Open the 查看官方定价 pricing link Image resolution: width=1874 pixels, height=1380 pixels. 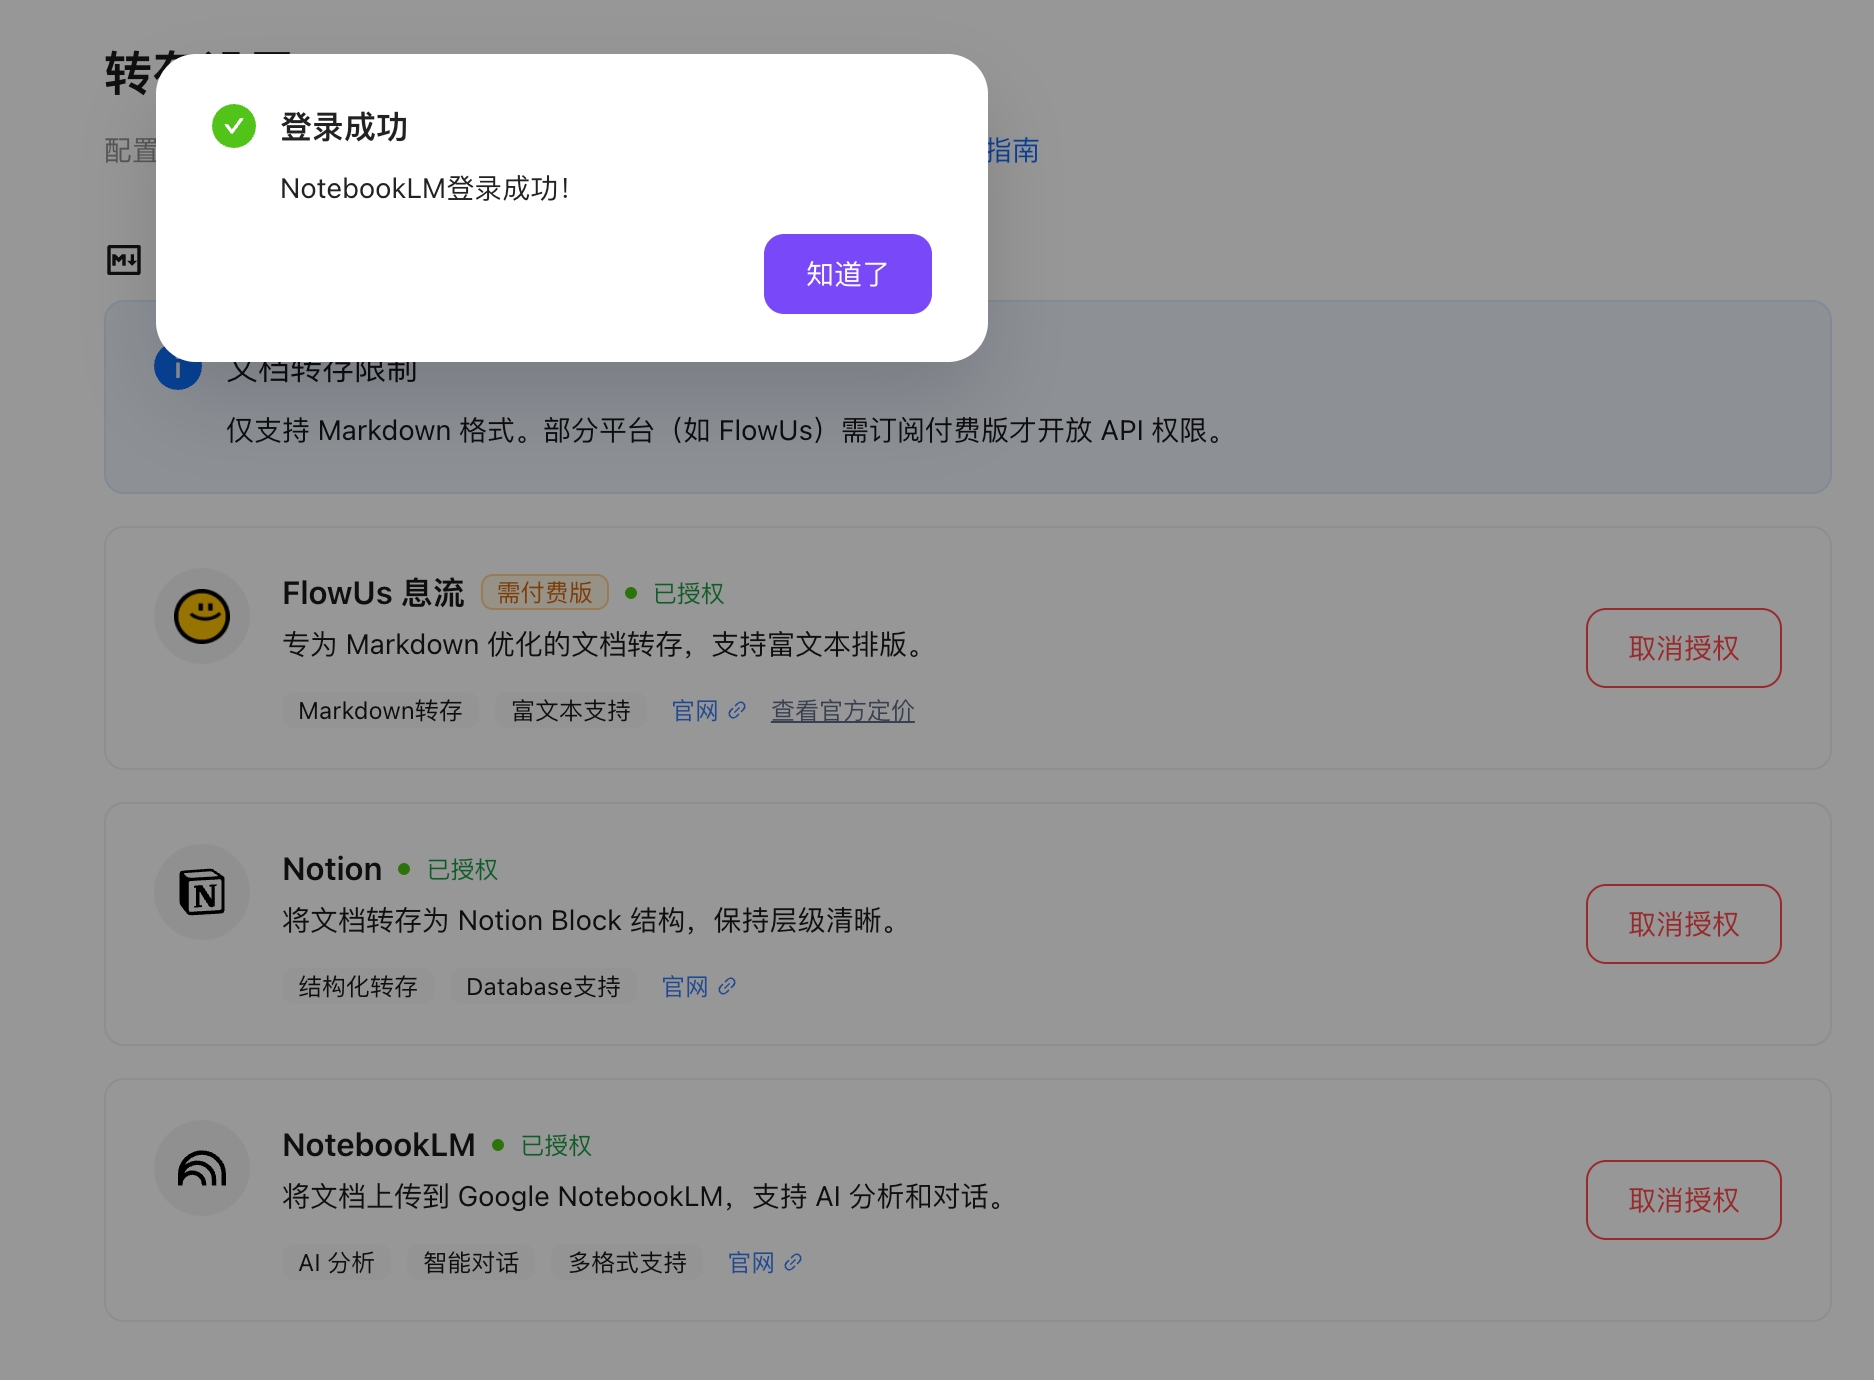tap(842, 710)
